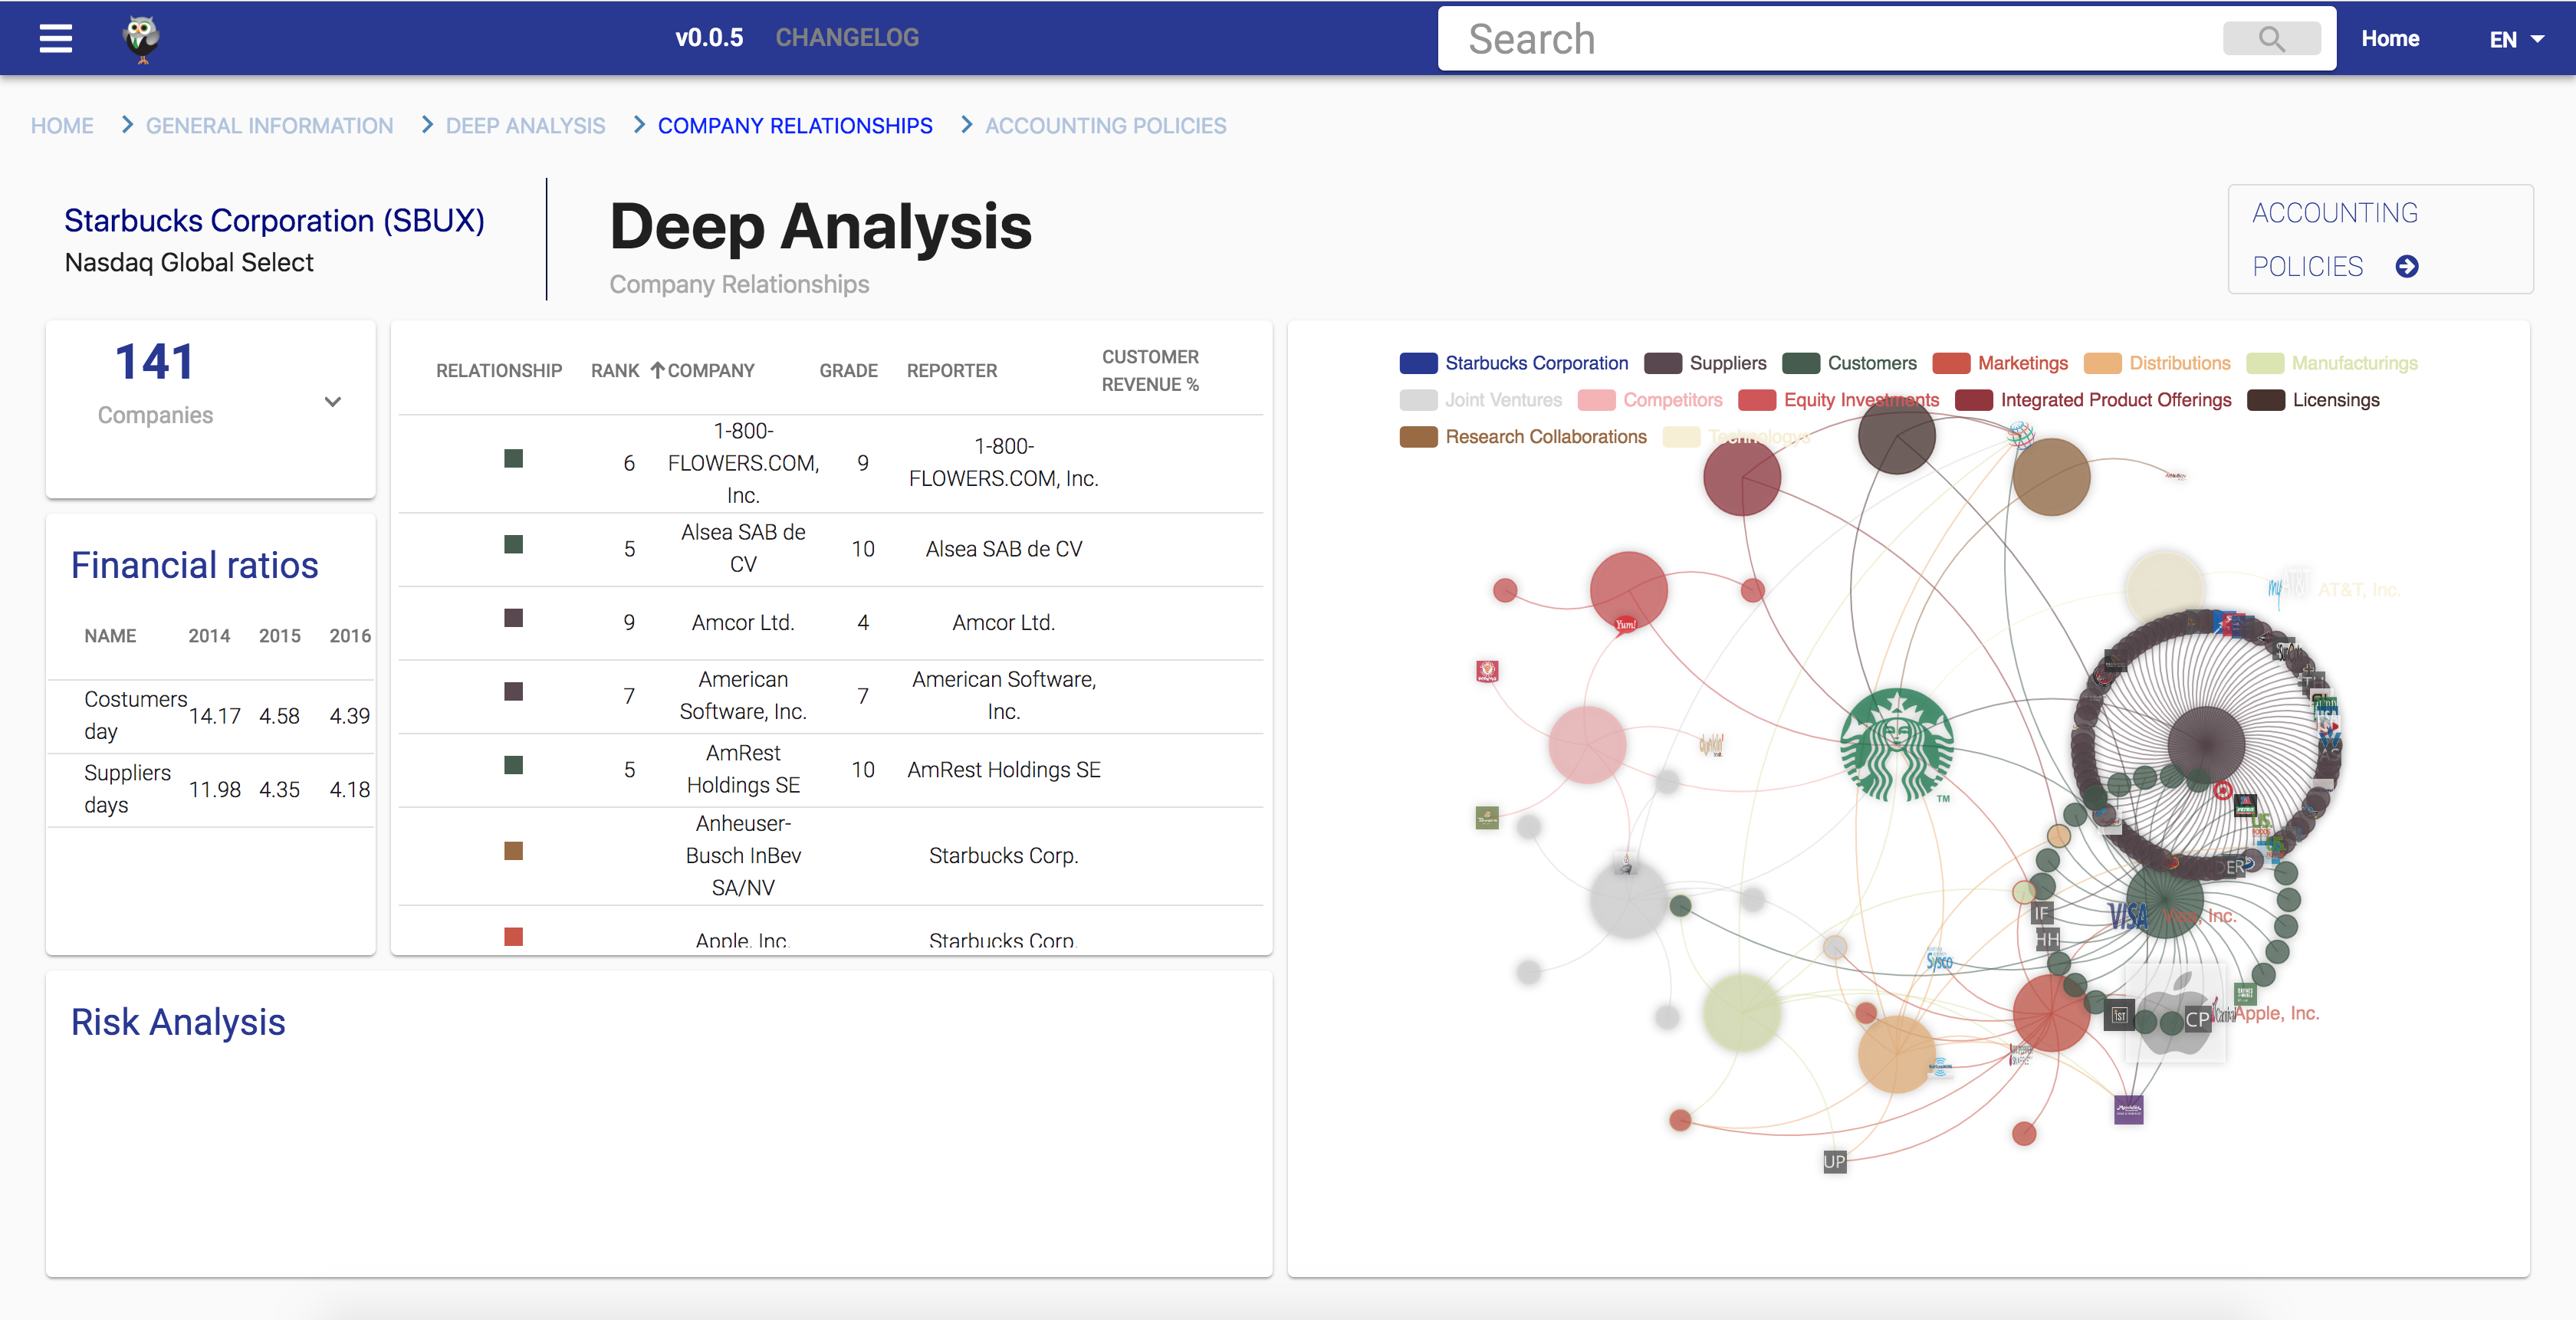Sort by CUSTOMER REVENUE % header
Screen dimensions: 2576x1320
point(1150,370)
